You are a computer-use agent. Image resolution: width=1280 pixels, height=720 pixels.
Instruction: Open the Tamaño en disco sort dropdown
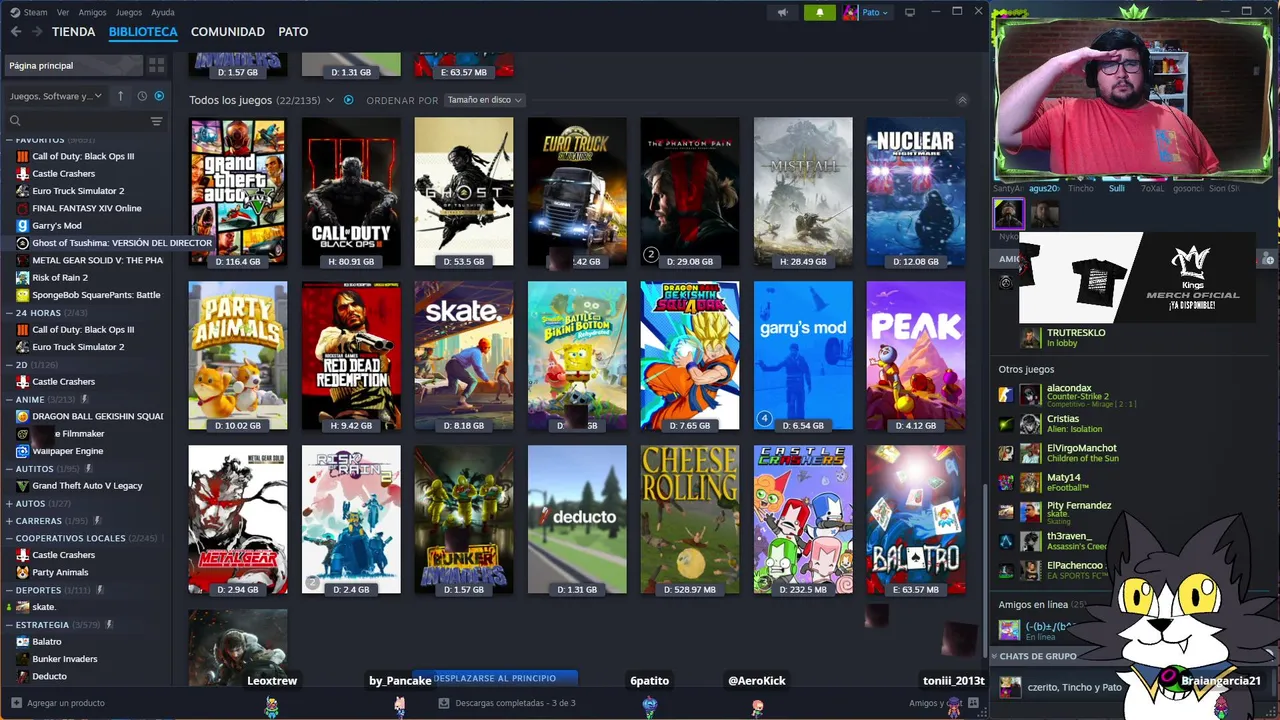(484, 100)
